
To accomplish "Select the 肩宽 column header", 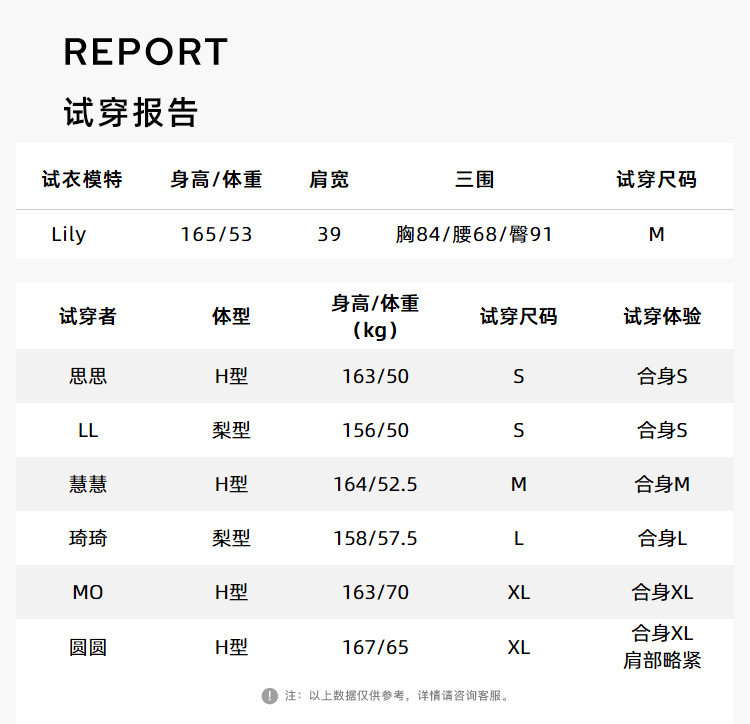I will (329, 180).
